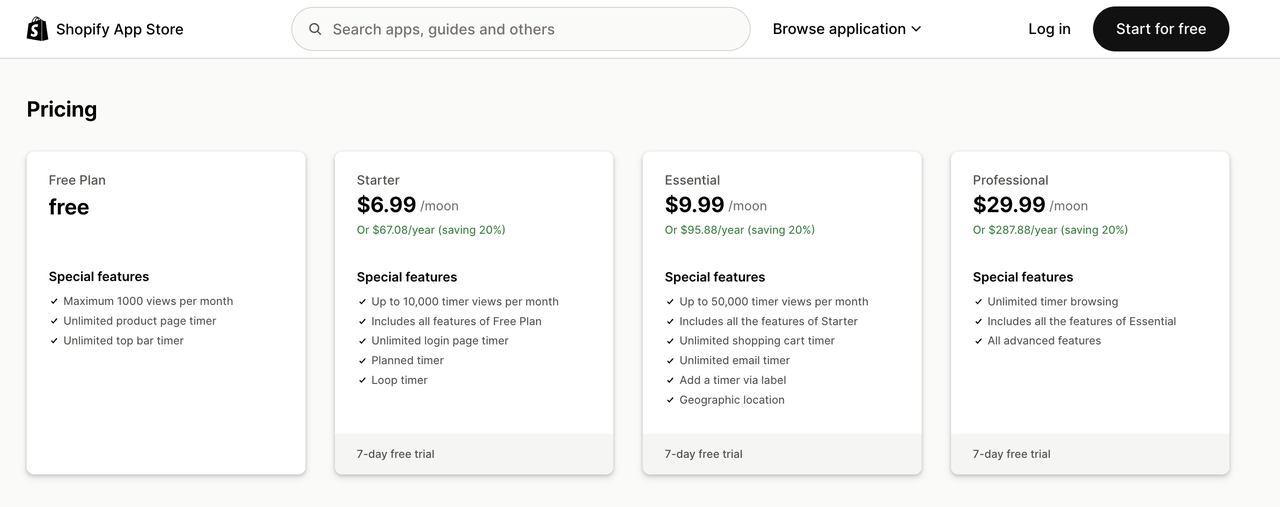Click checkmark next to Loop timer
1280x507 pixels.
pos(362,381)
